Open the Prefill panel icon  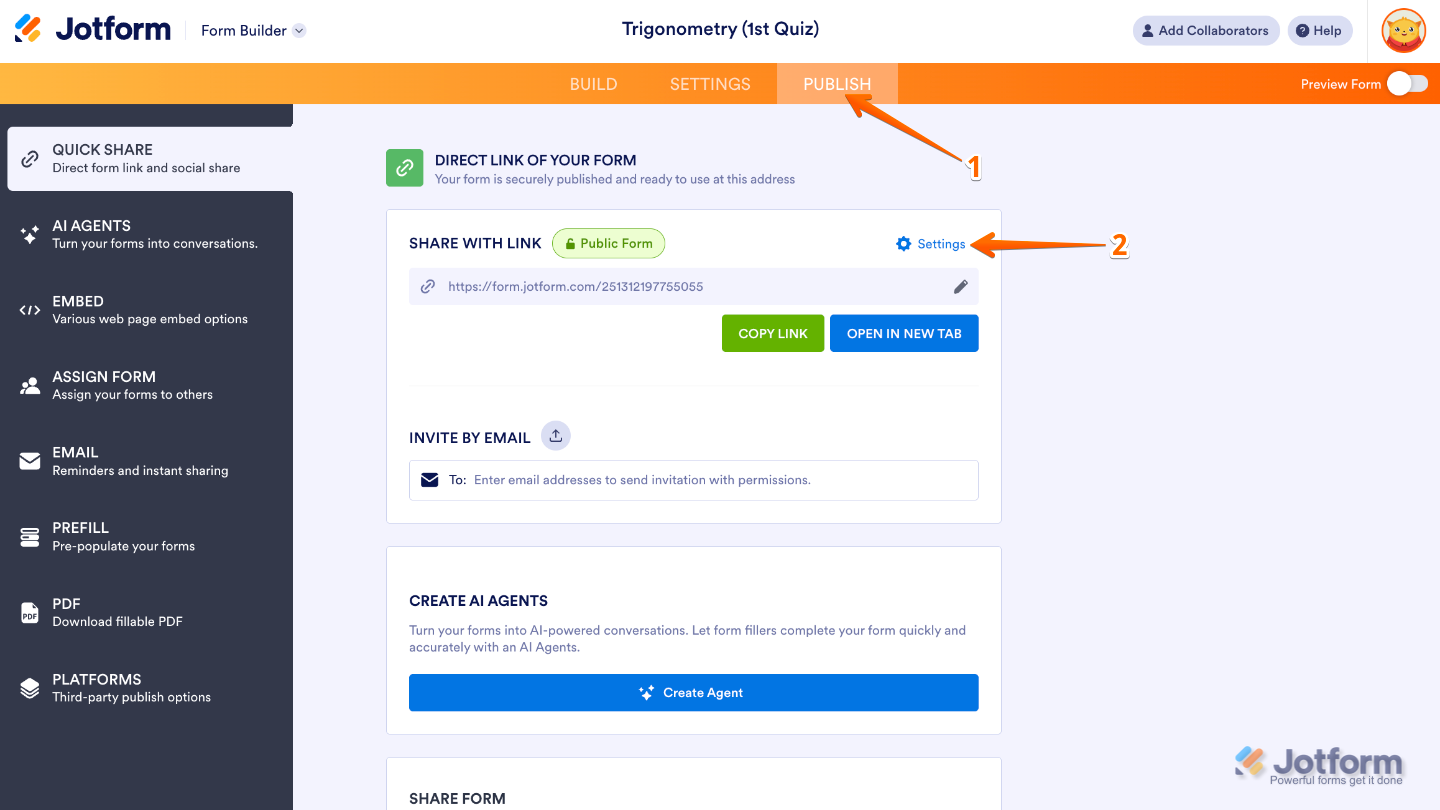(28, 536)
